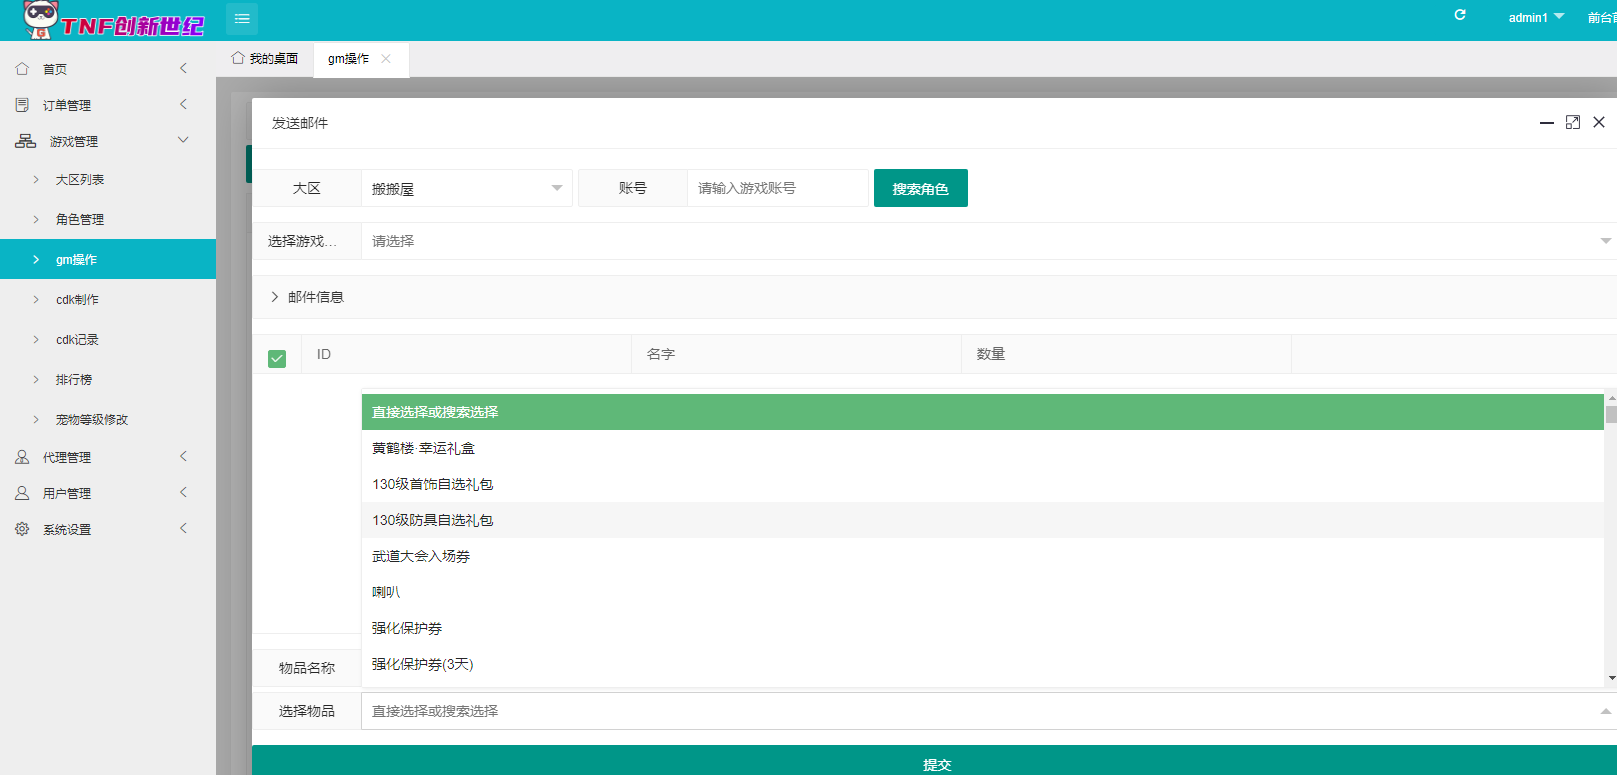
Task: Open the 大区 dropdown showing 搬搬屋
Action: click(466, 188)
